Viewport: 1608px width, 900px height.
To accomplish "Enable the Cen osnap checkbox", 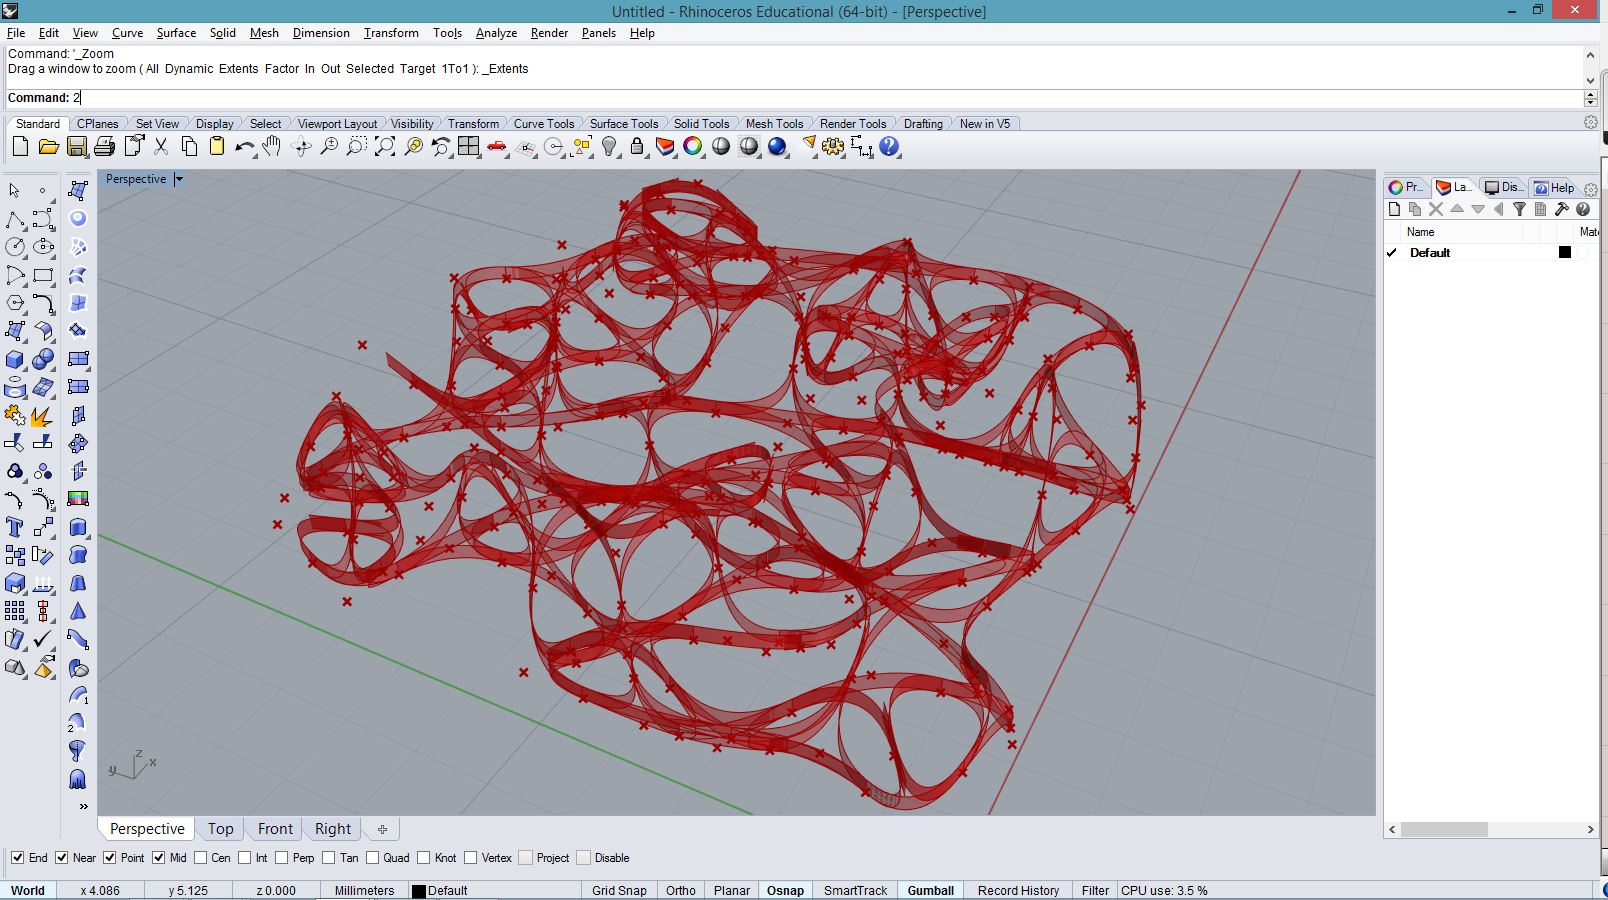I will [201, 858].
